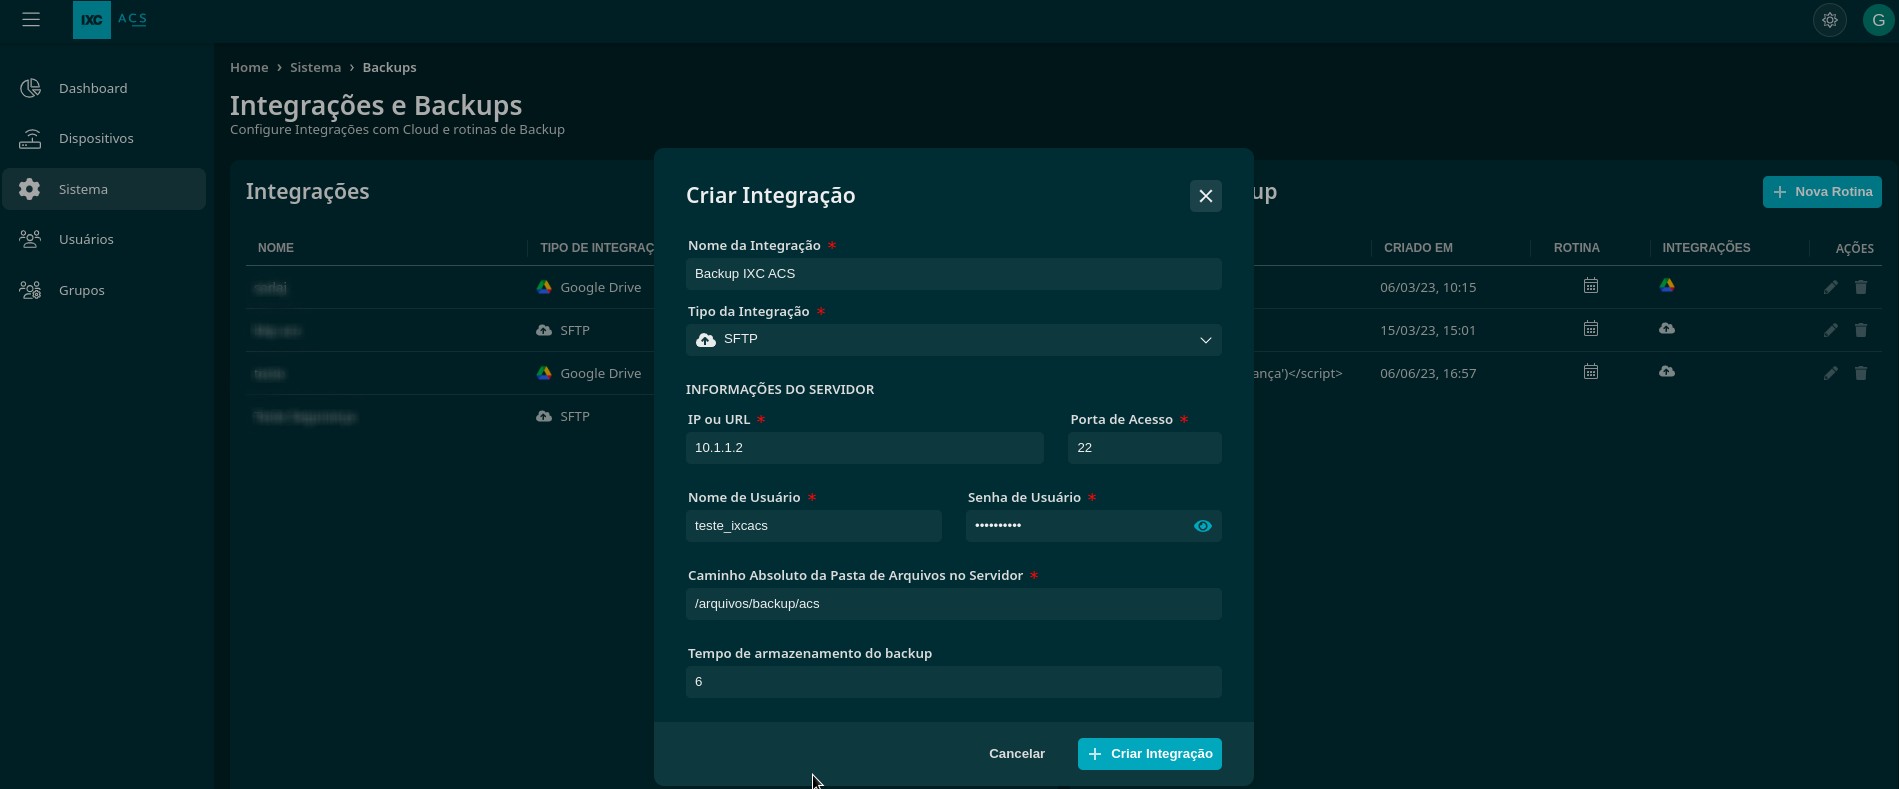Viewport: 1899px width, 789px height.
Task: Expand the Tipo da Integração dropdown
Action: click(x=954, y=340)
